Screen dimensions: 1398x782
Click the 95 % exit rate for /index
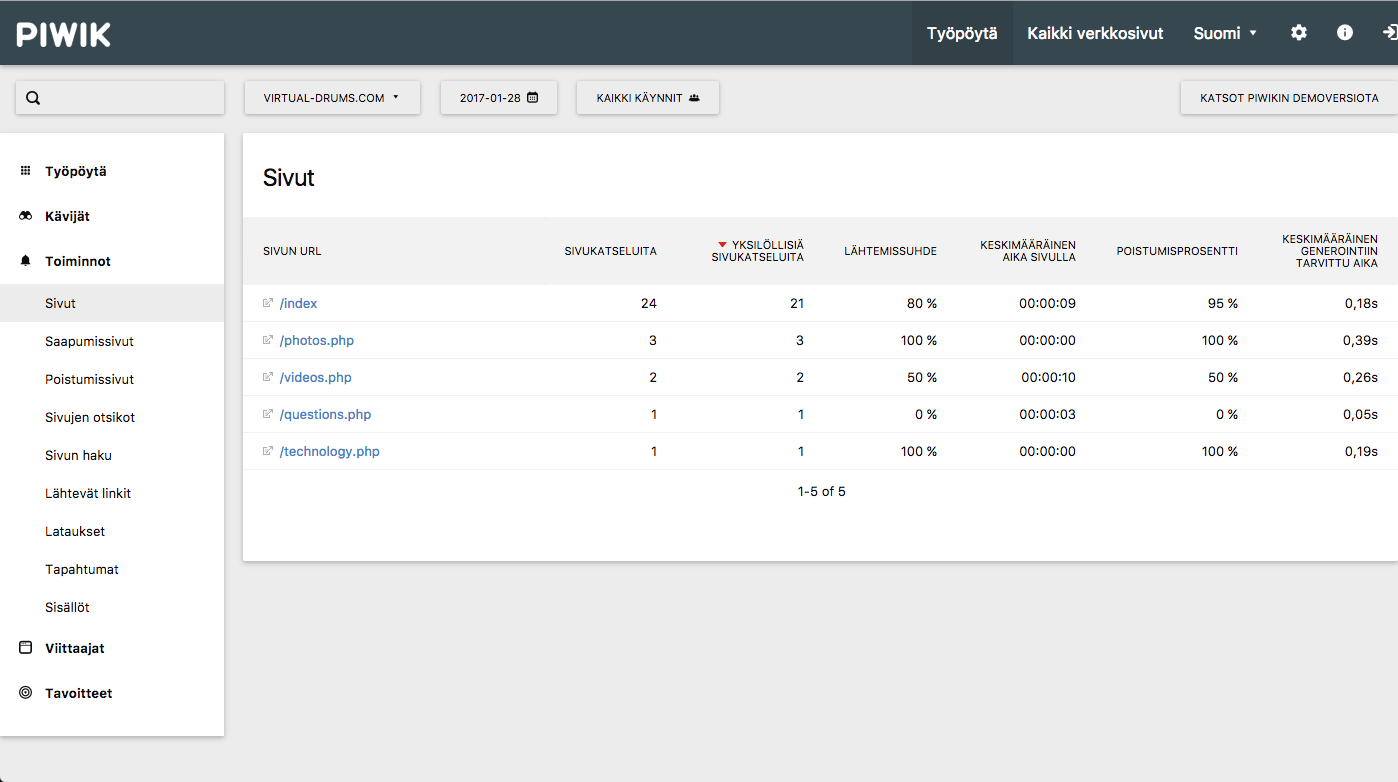coord(1223,303)
